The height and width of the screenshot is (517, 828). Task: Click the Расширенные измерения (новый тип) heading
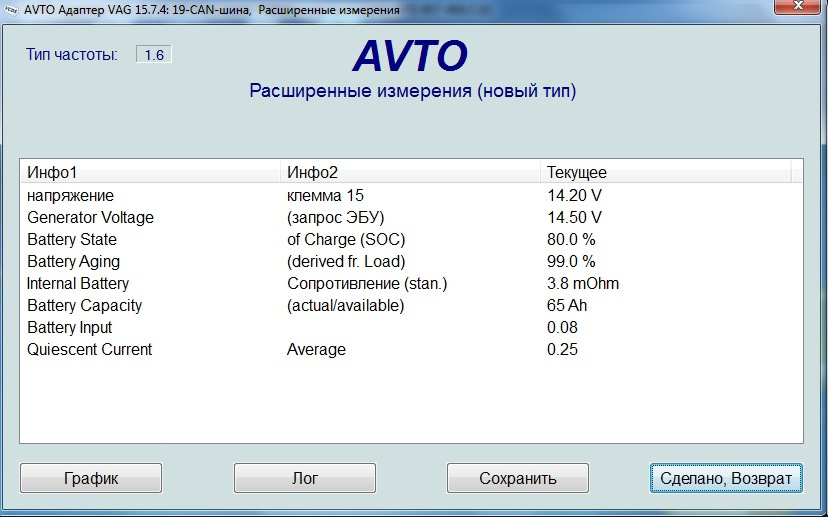click(412, 91)
